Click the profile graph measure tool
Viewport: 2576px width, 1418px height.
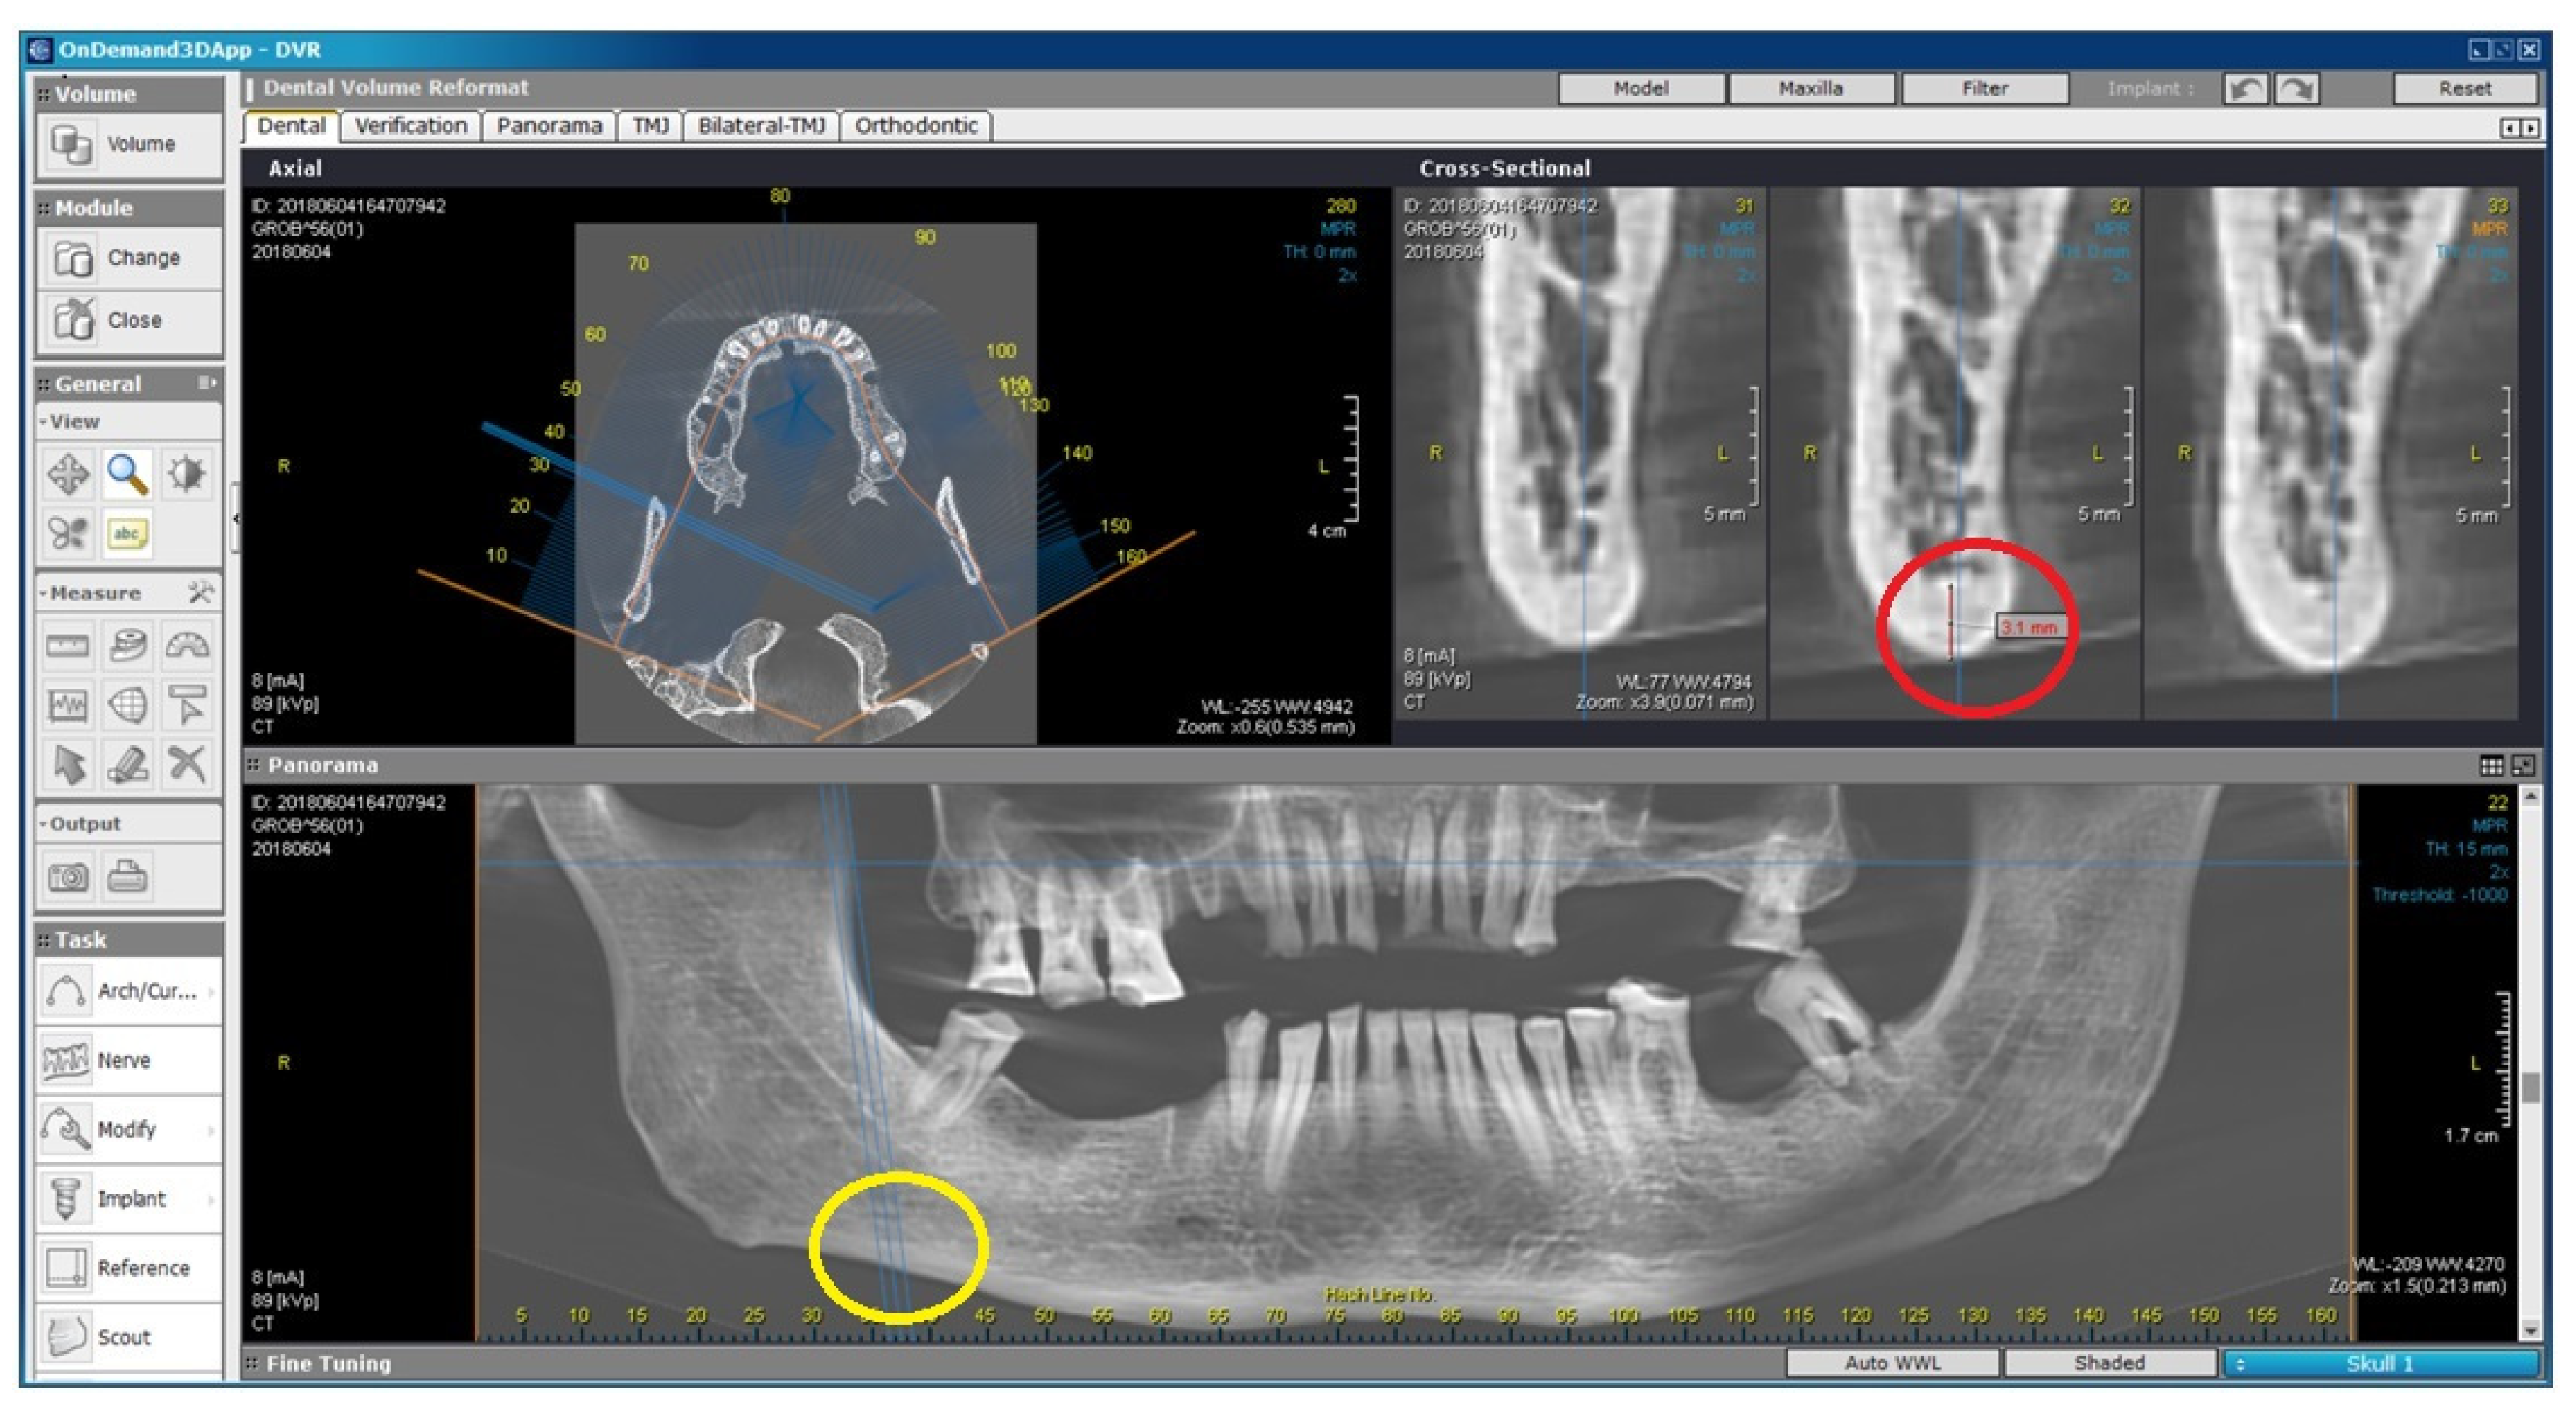point(68,706)
